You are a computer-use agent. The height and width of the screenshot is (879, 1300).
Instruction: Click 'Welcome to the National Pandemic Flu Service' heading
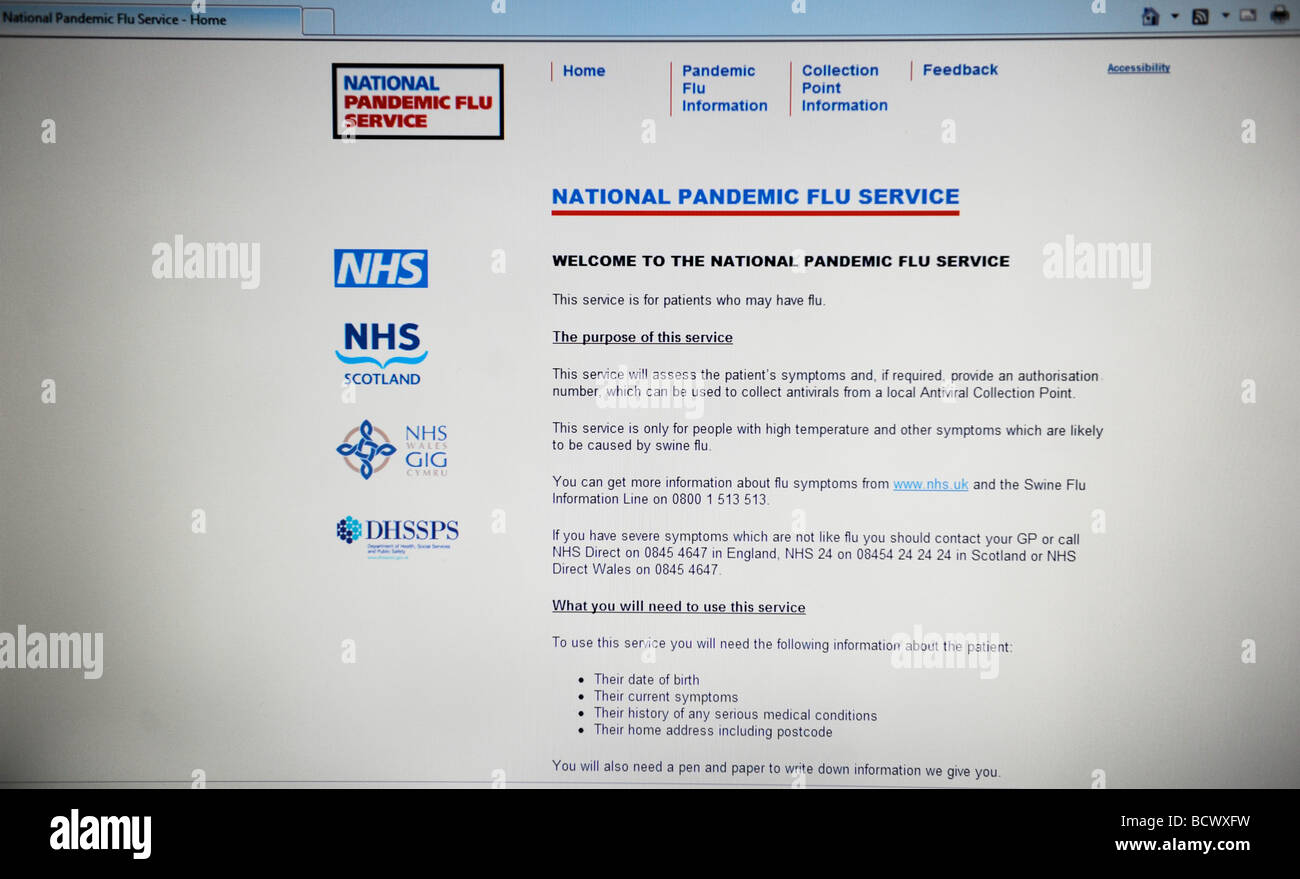coord(781,261)
